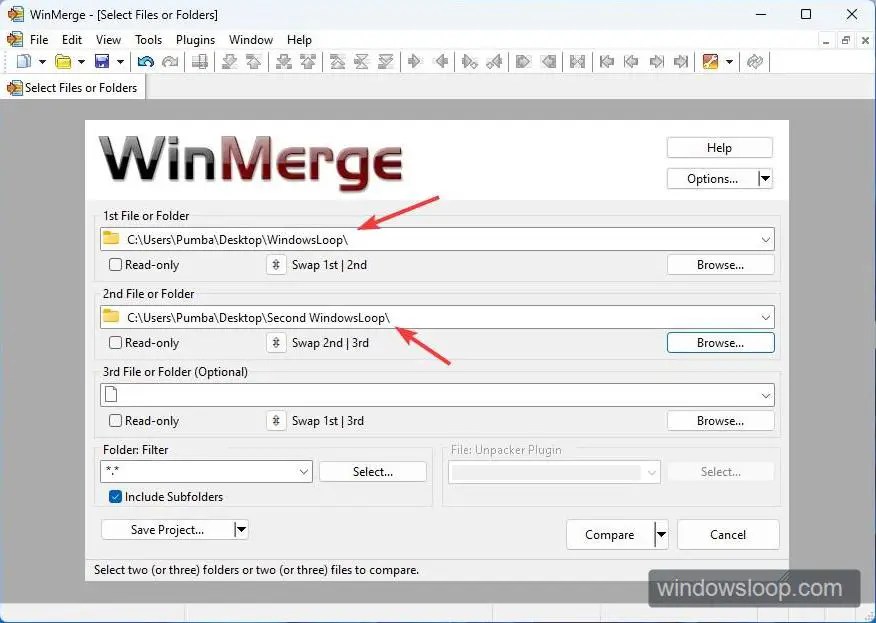876x623 pixels.
Task: Click the Previous Difference toolbar icon
Action: pos(254,61)
